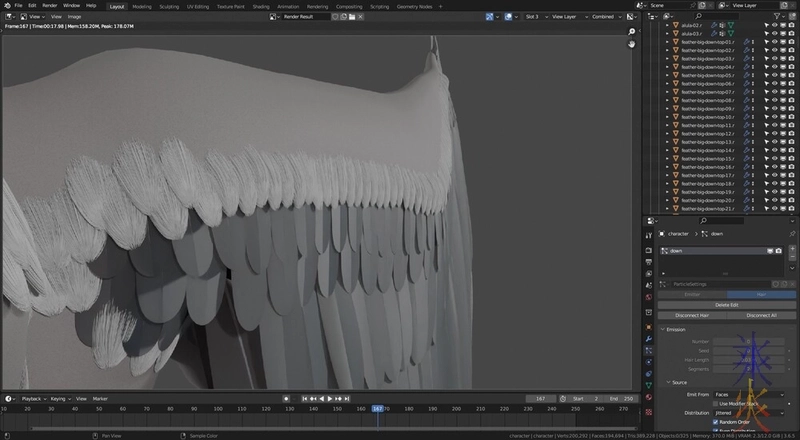The width and height of the screenshot is (800, 440).
Task: Open the Render menu
Action: [49, 5]
